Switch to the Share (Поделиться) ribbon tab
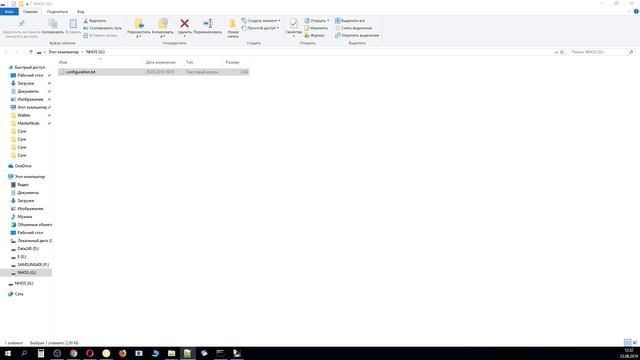The height and width of the screenshot is (360, 640). click(x=57, y=12)
